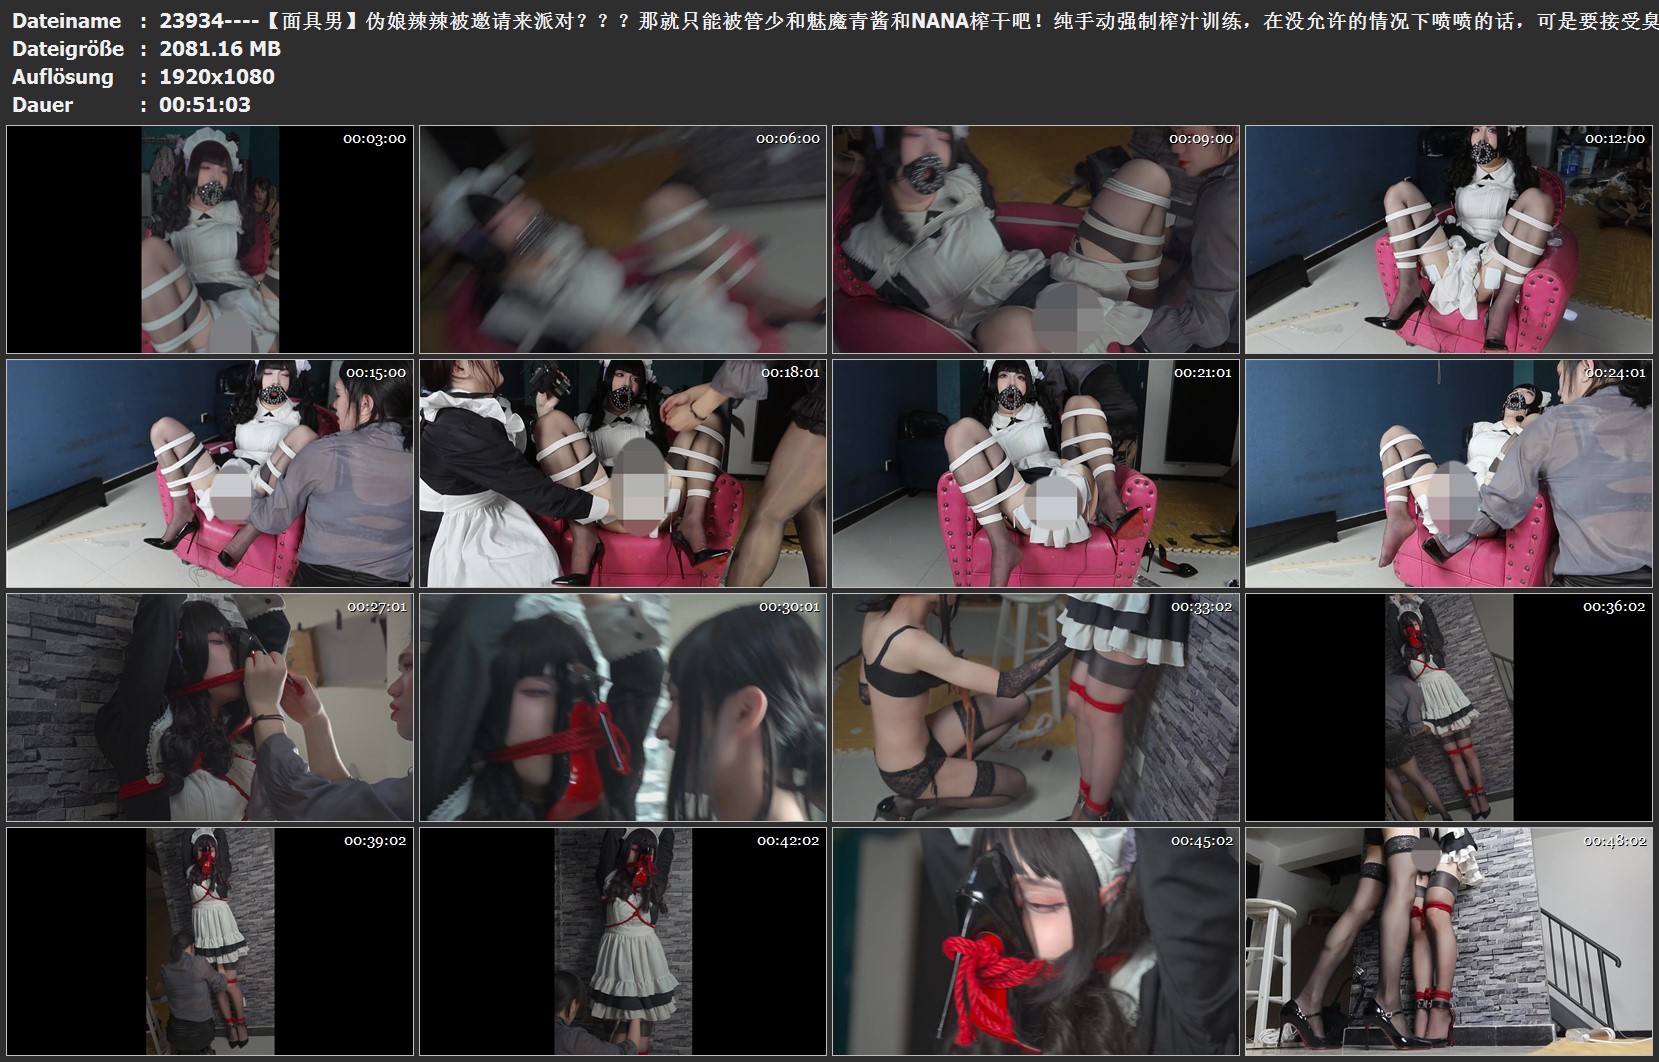Click the thumbnail at 00:21:01
Viewport: 1659px width, 1062px height.
point(1036,473)
